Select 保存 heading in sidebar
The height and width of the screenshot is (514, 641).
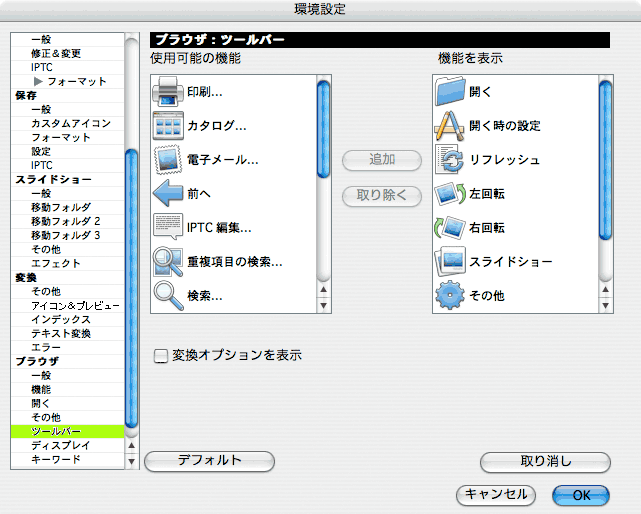point(67,95)
